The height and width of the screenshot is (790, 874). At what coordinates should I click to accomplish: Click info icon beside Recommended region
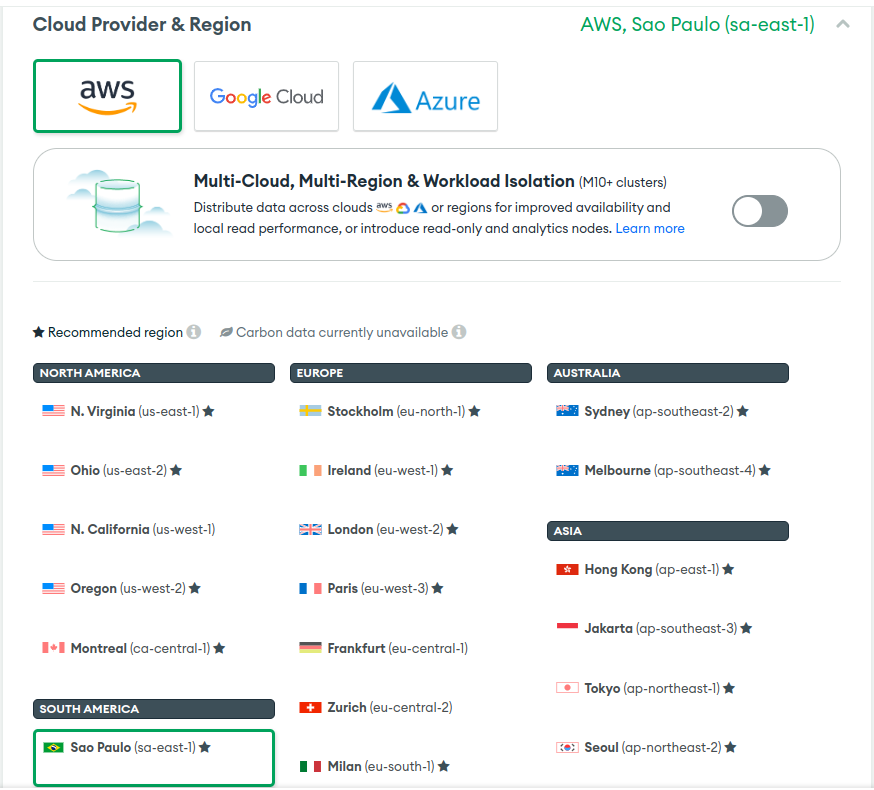click(x=194, y=332)
